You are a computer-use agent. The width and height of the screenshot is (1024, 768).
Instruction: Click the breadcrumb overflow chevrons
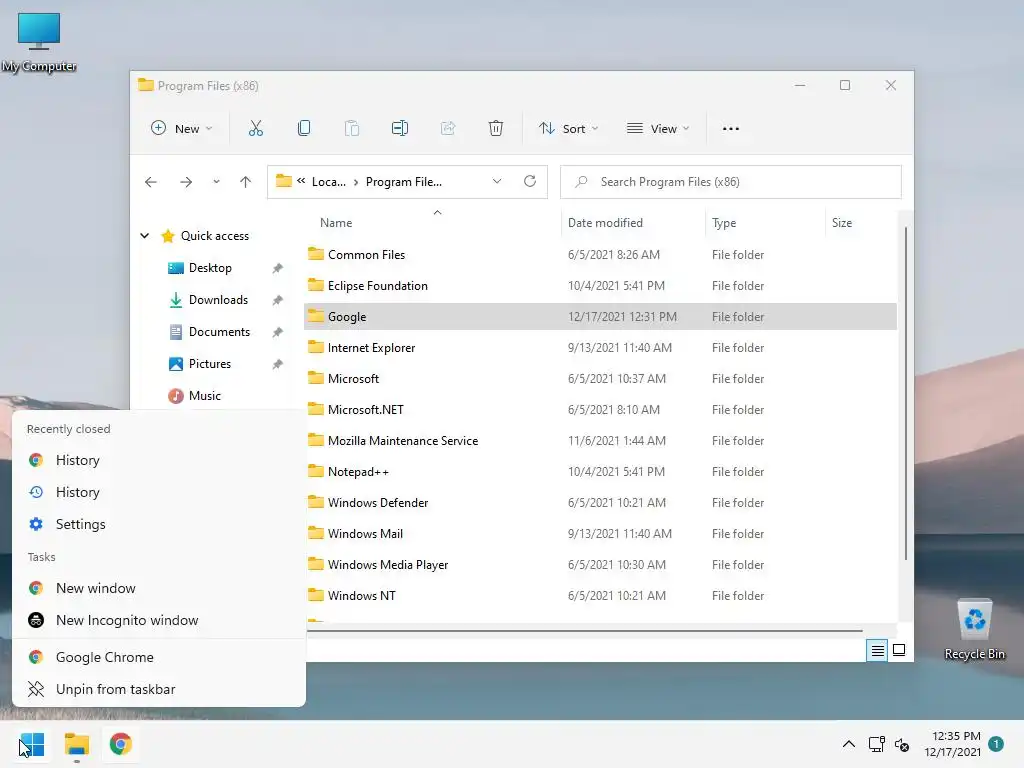(301, 181)
